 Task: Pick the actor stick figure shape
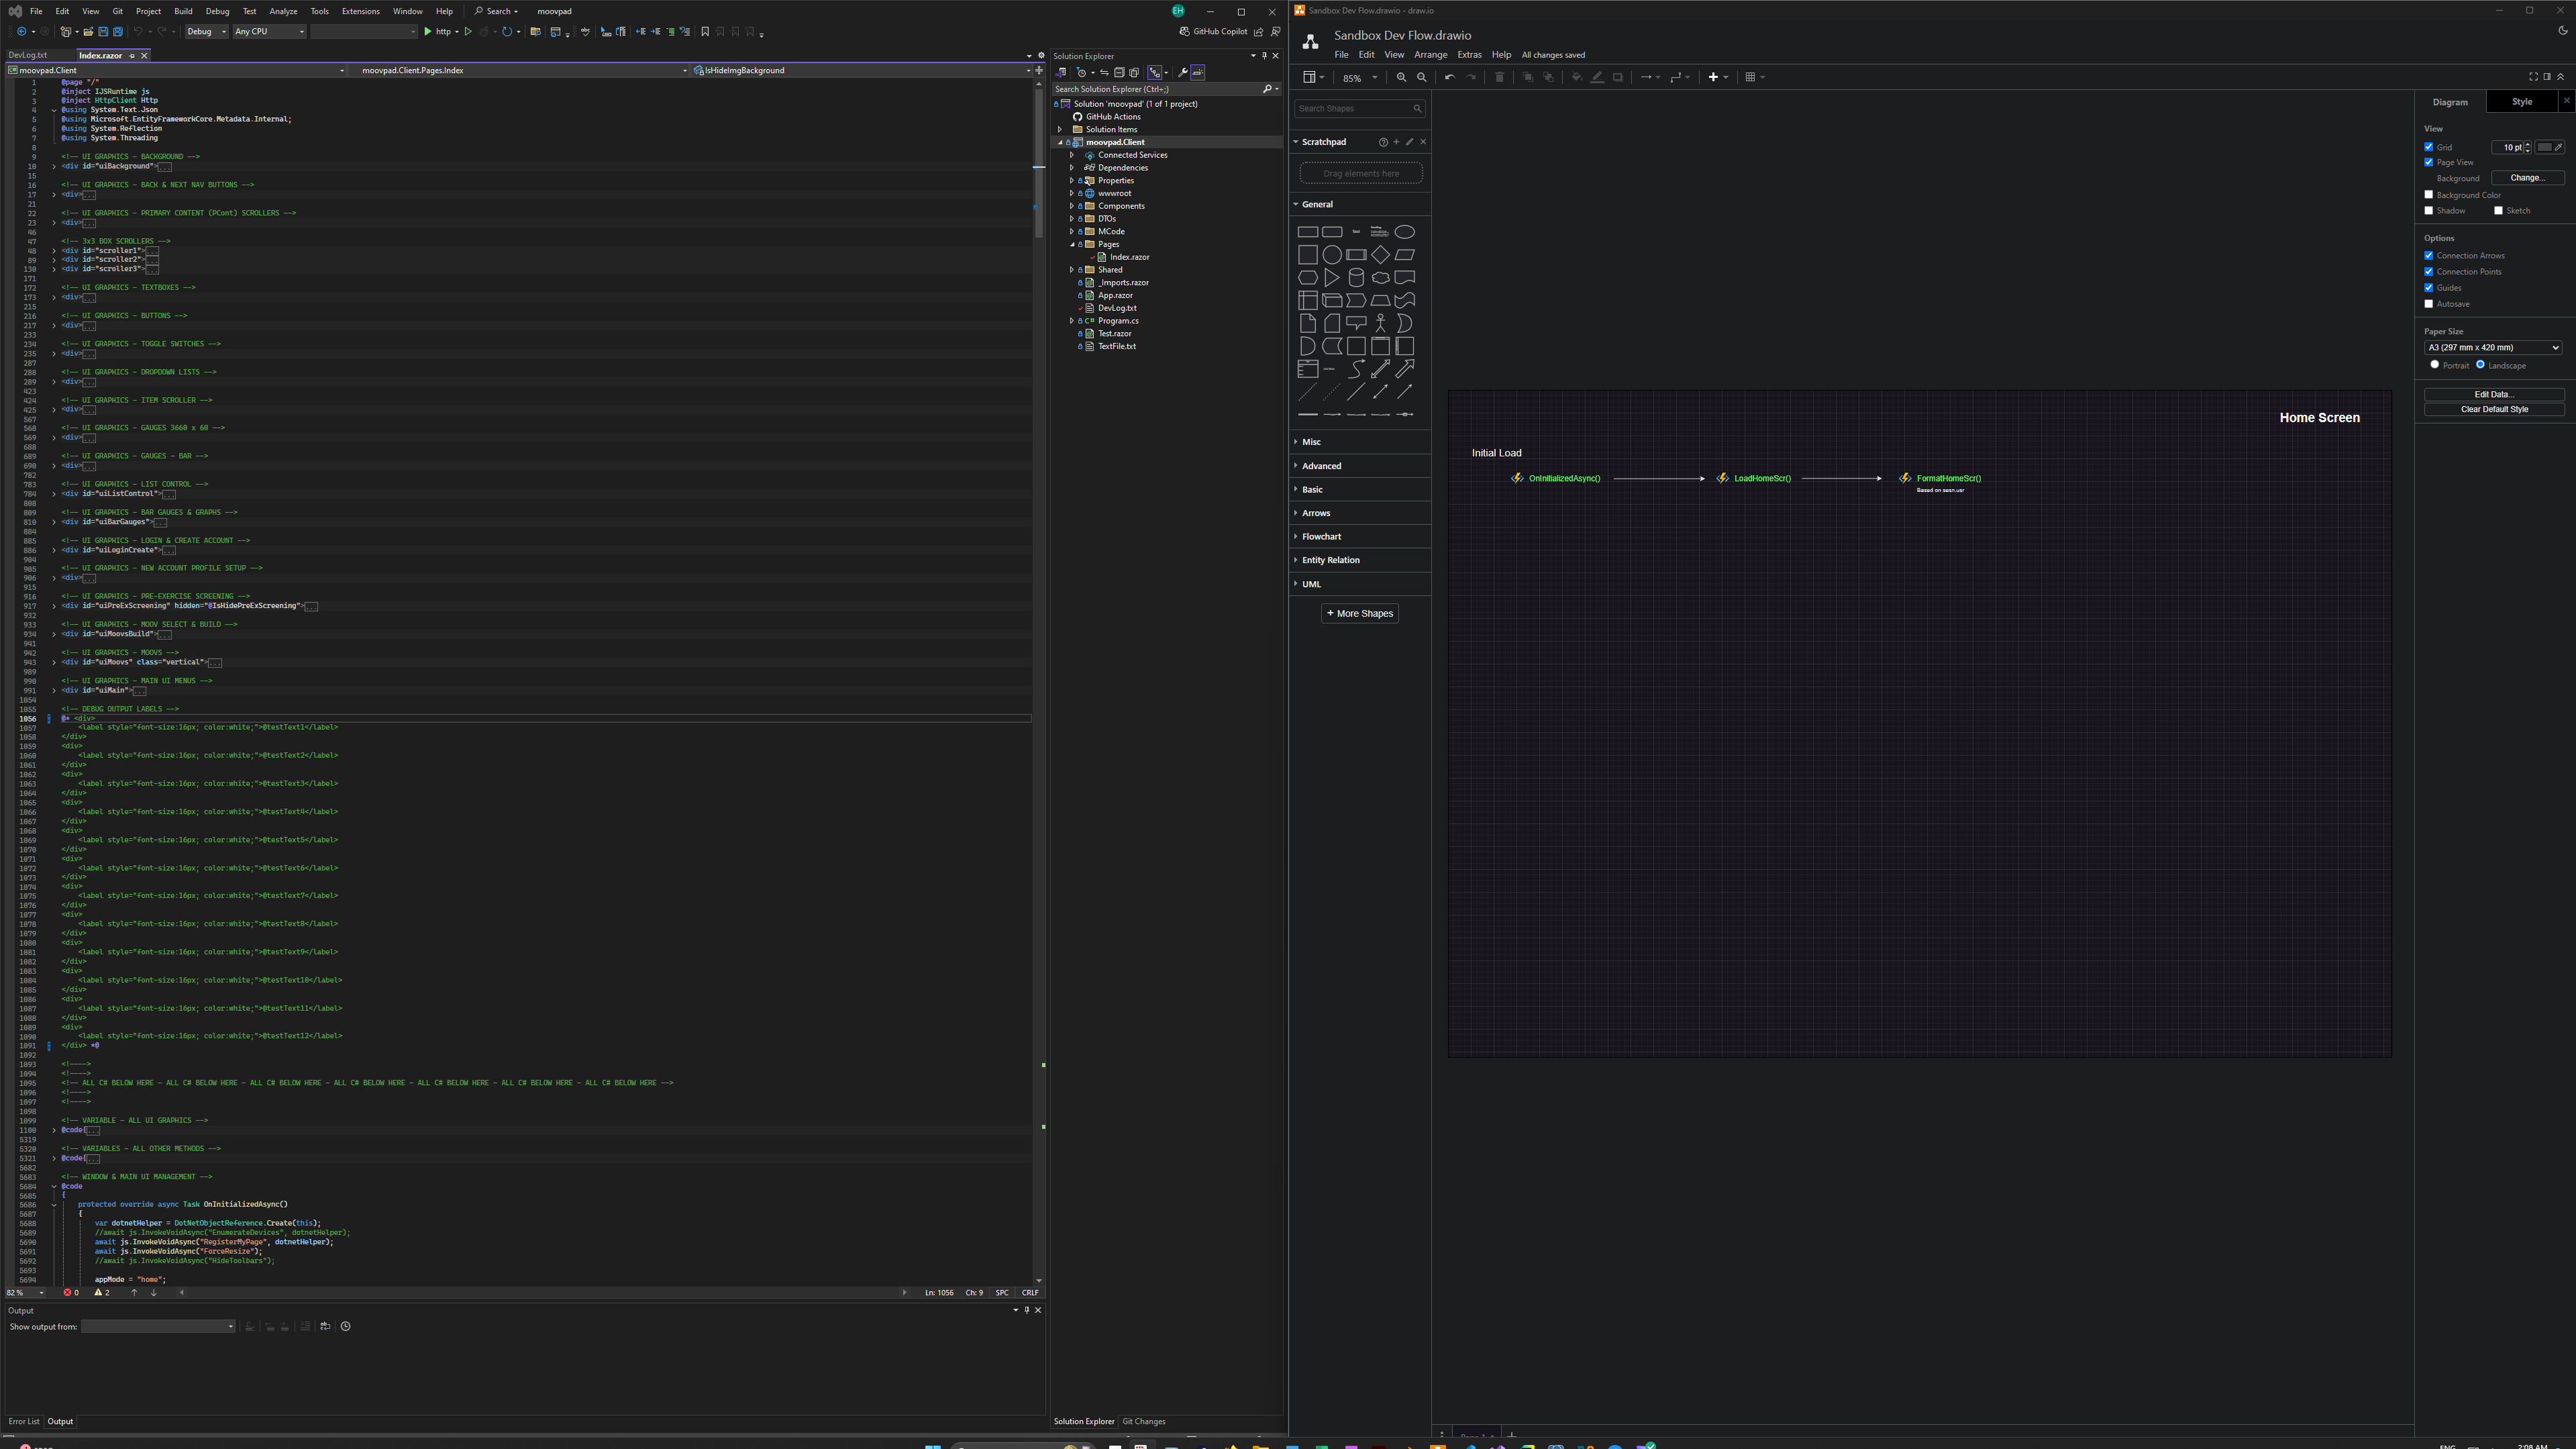1380,323
